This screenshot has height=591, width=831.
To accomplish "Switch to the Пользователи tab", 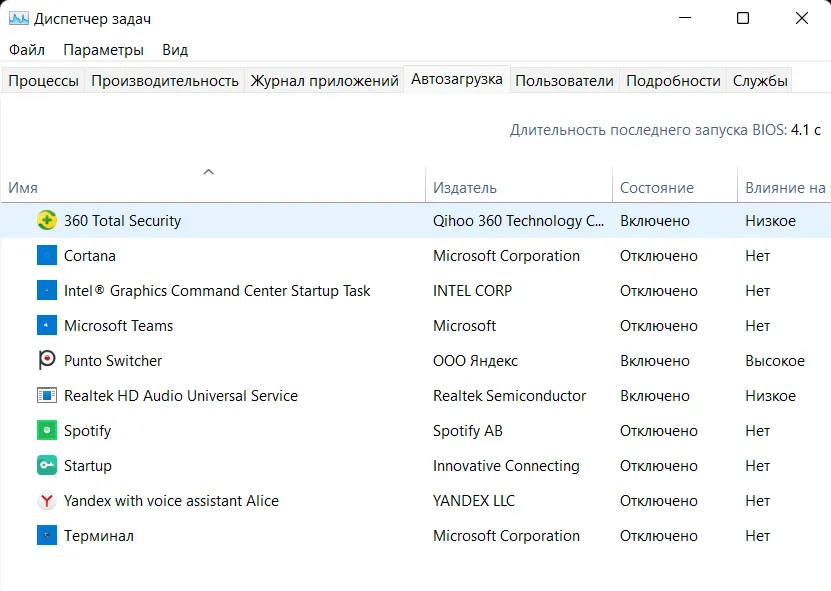I will 564,81.
